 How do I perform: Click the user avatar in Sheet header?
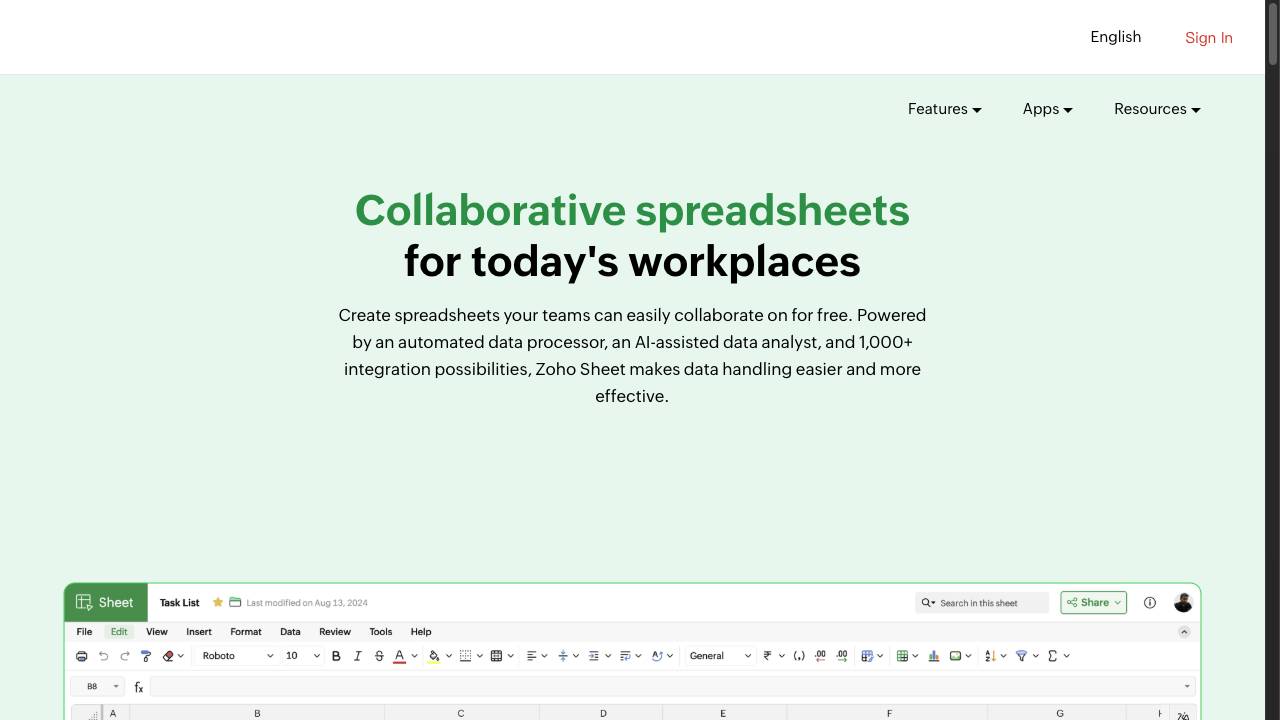click(x=1183, y=603)
